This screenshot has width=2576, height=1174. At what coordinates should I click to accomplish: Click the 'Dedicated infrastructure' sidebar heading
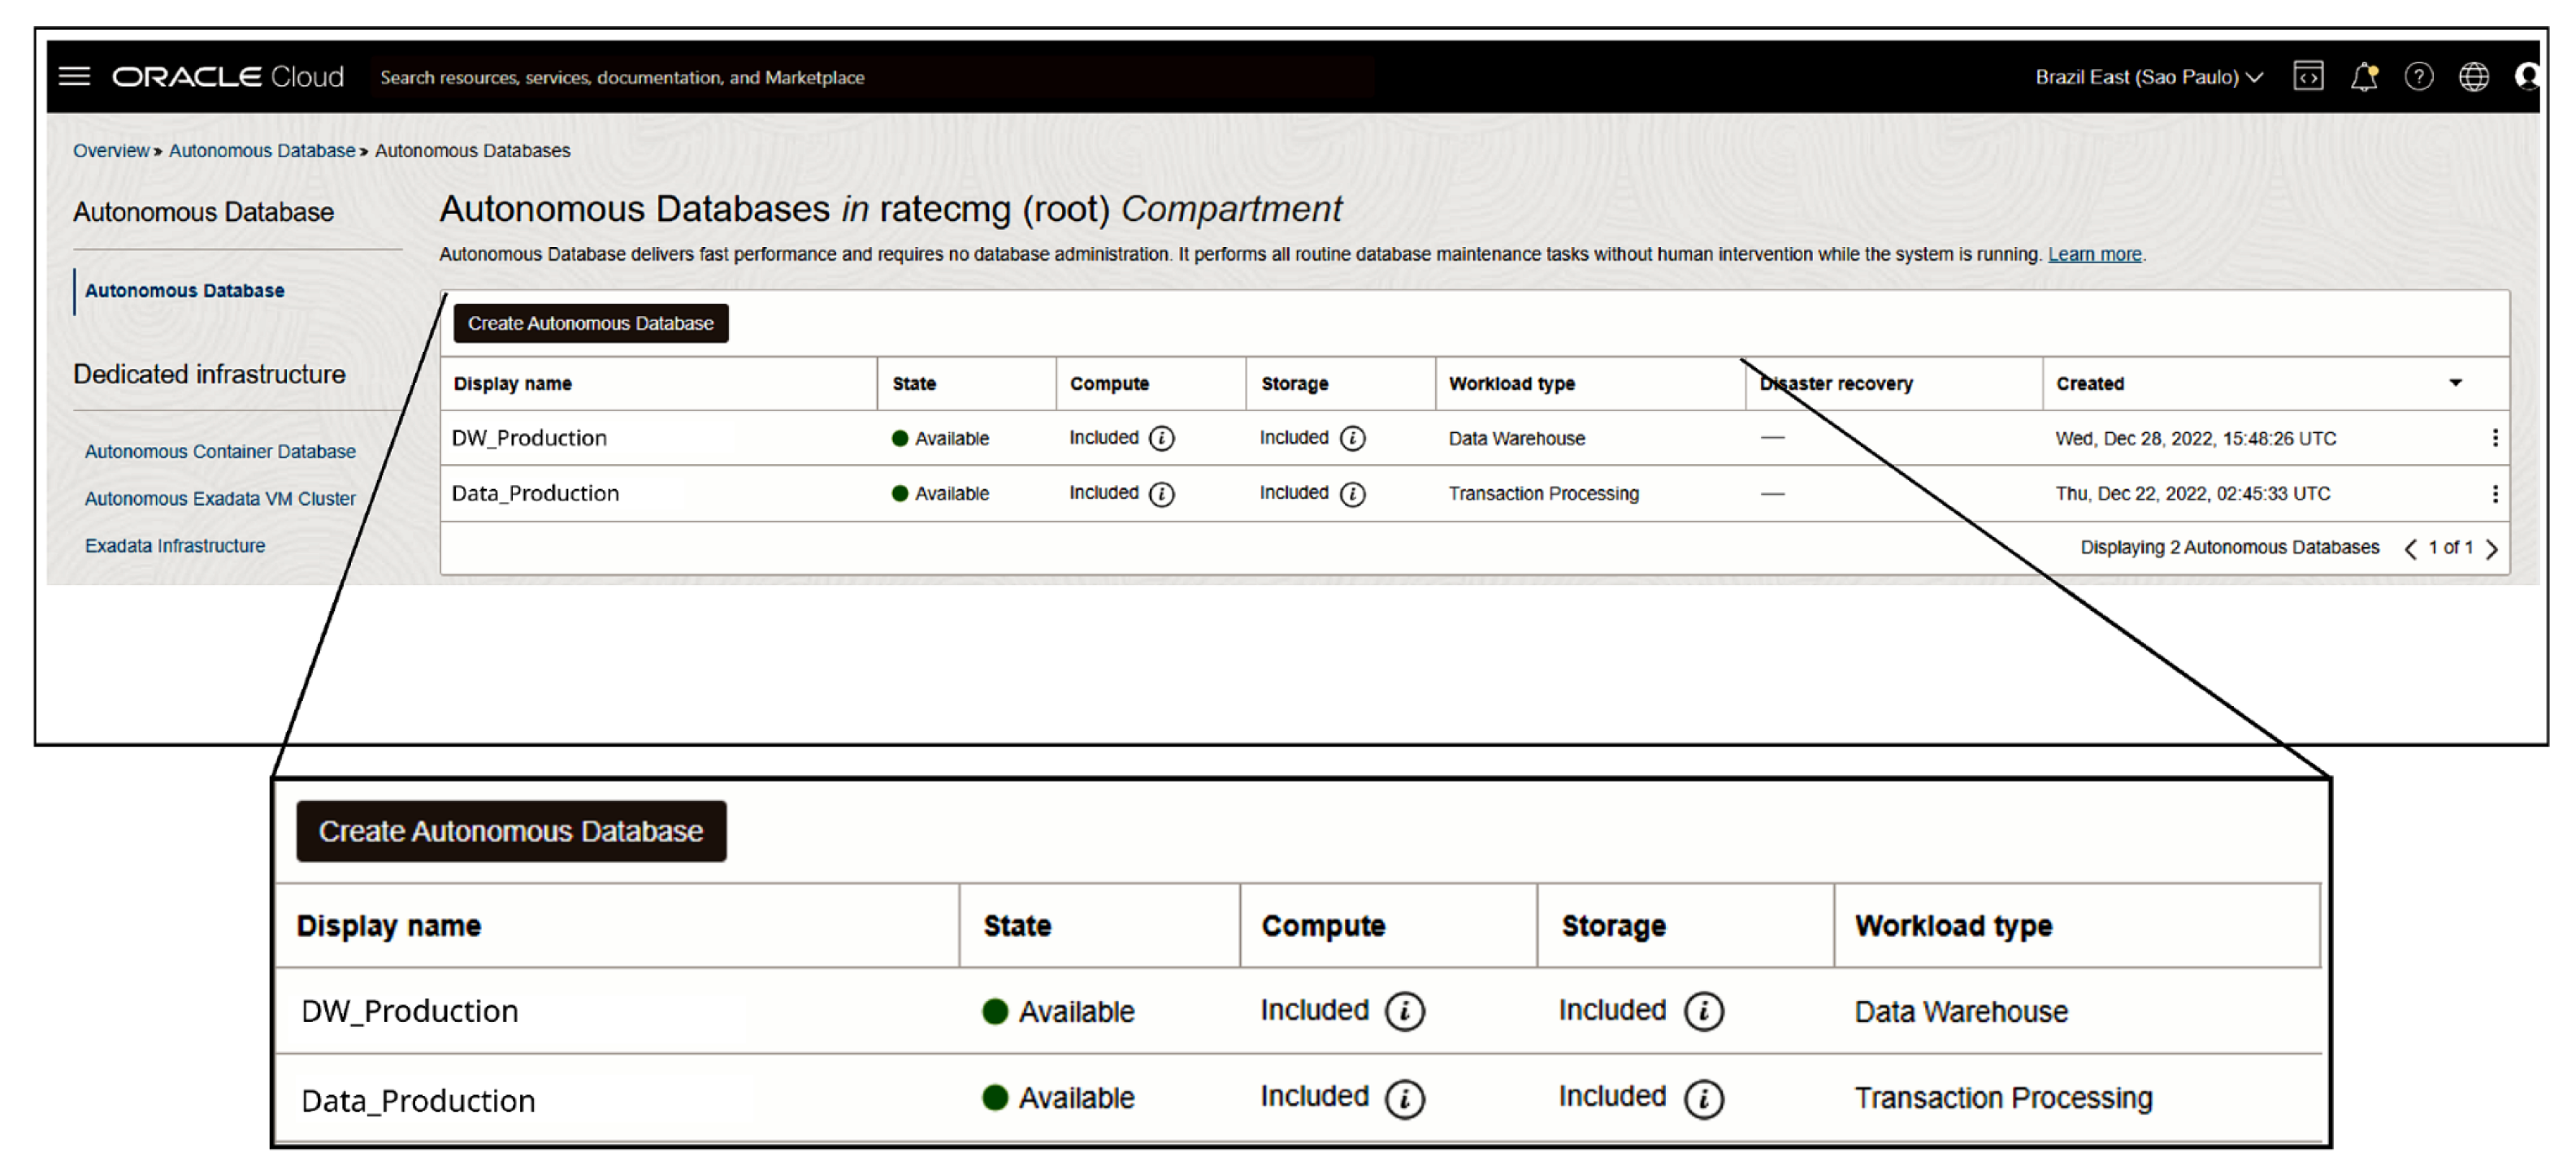point(209,374)
